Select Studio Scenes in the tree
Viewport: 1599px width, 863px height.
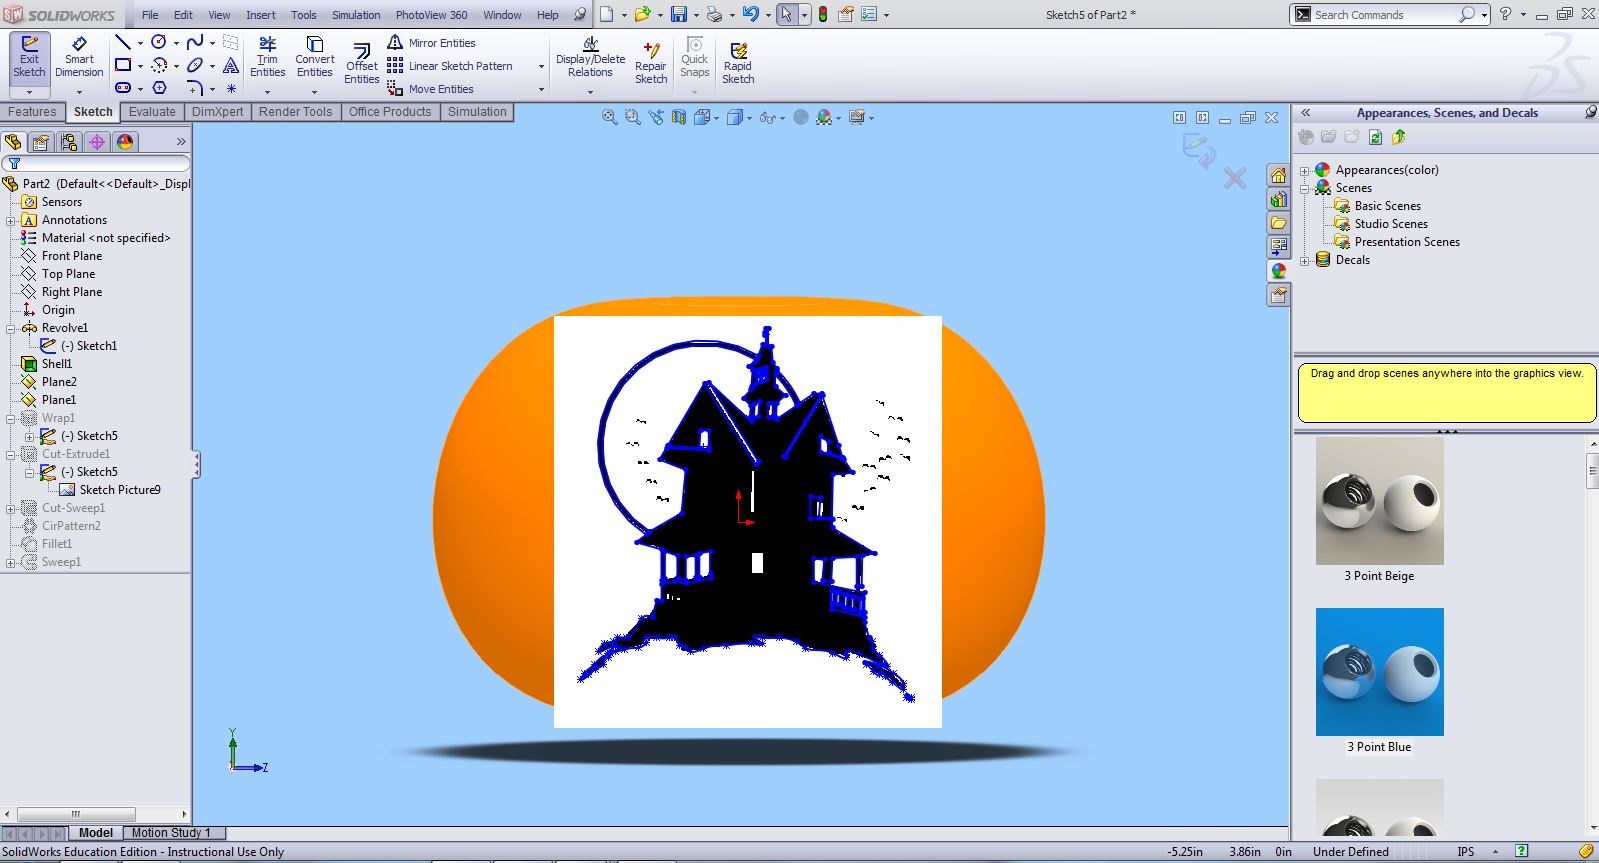click(1391, 224)
